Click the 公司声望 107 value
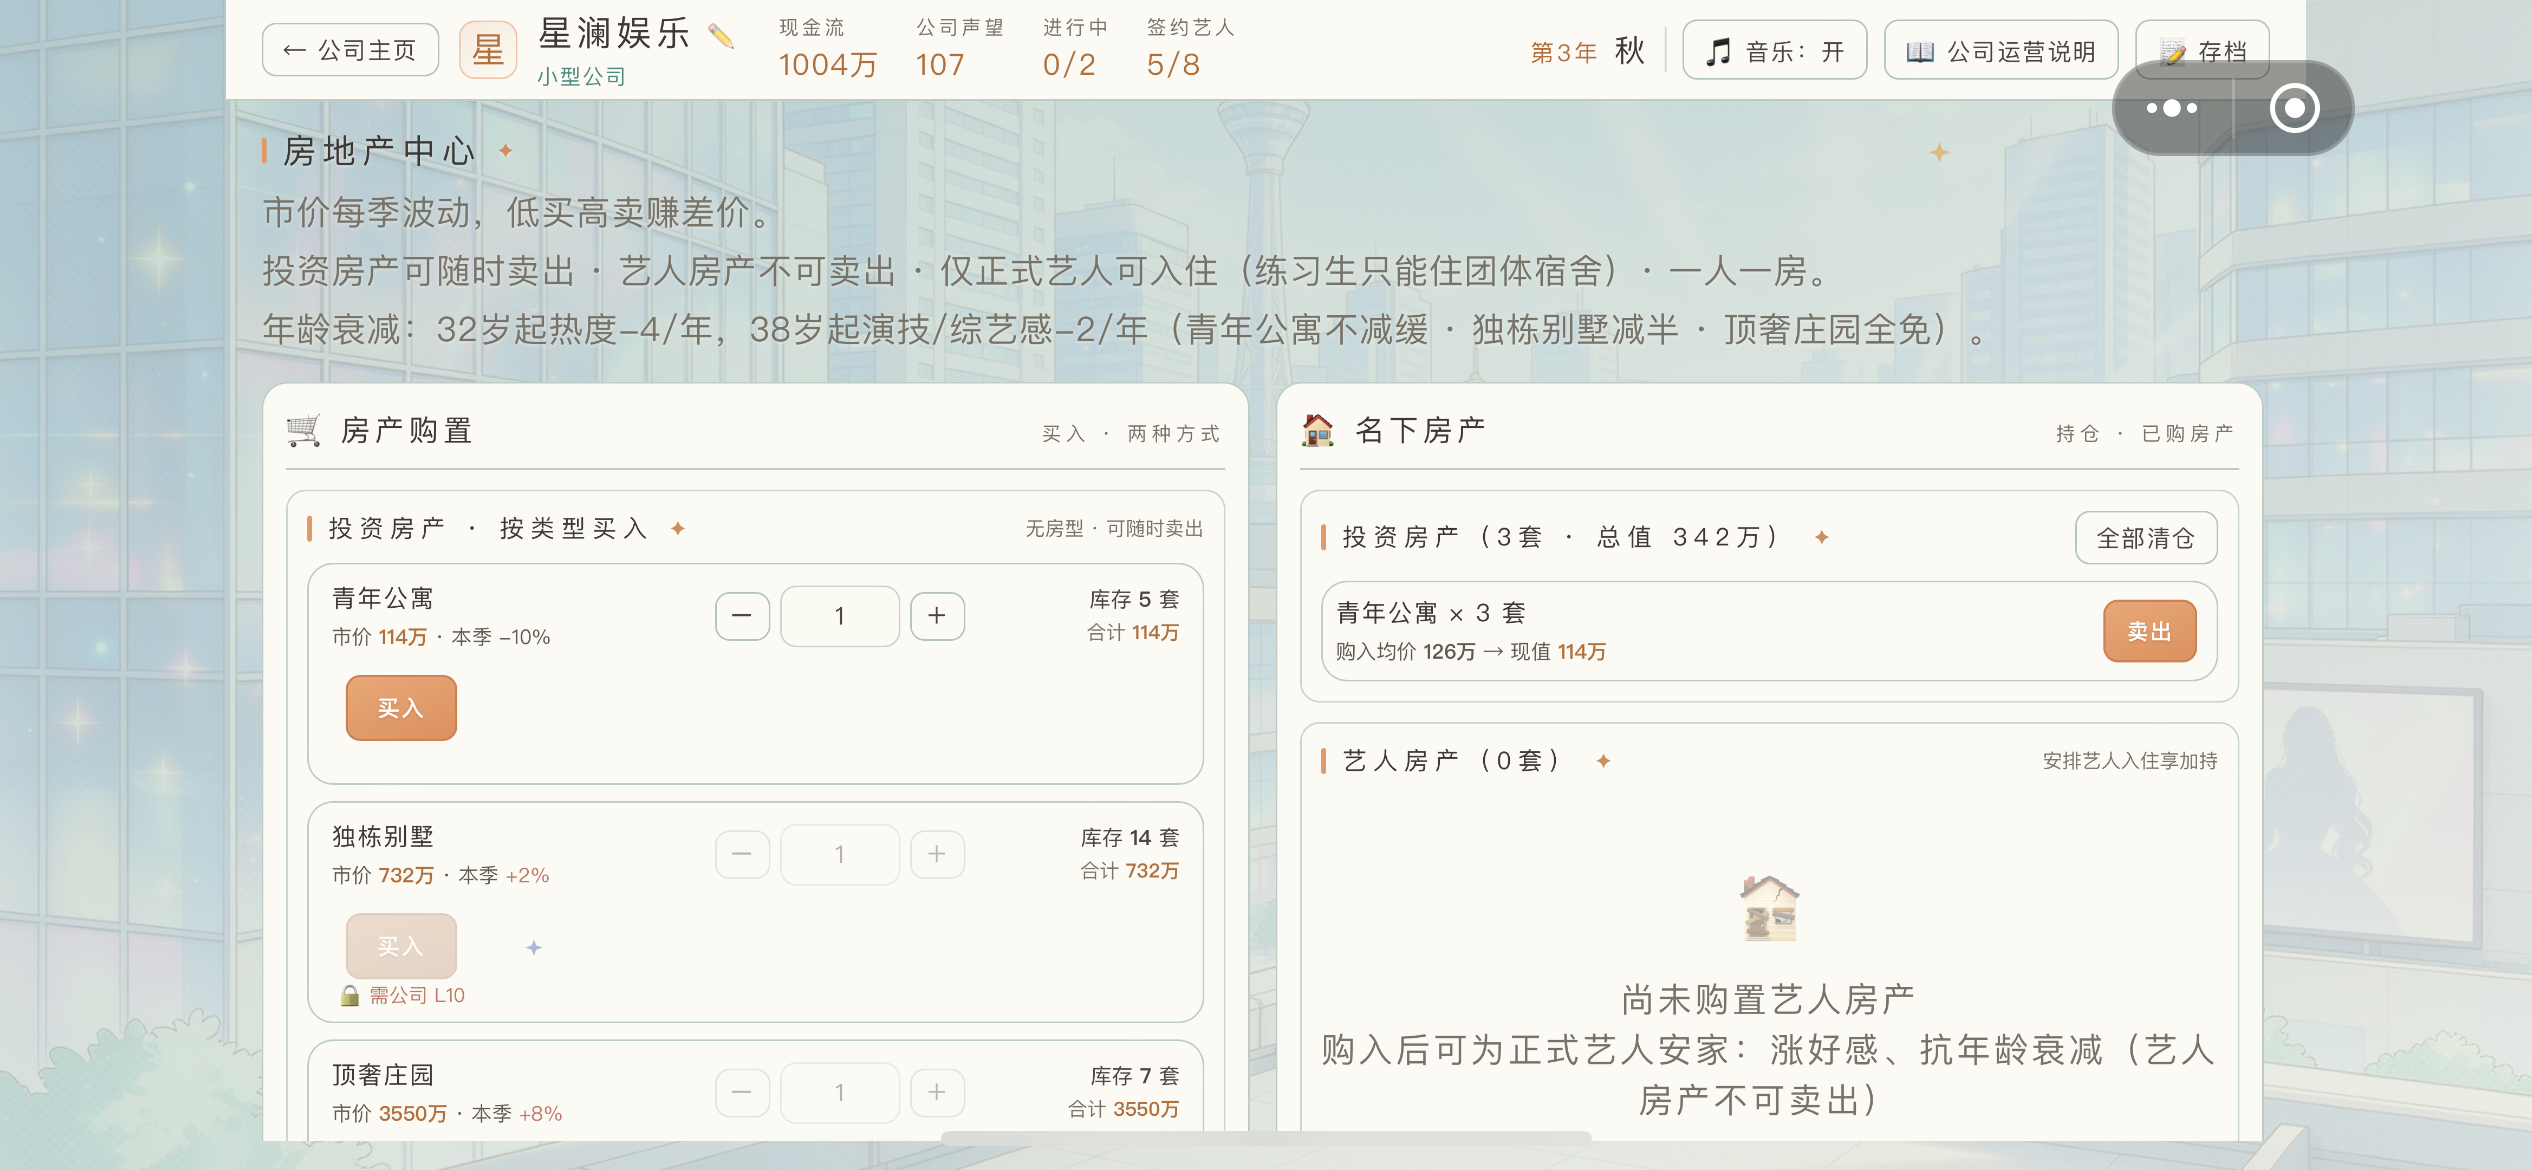 click(x=940, y=65)
